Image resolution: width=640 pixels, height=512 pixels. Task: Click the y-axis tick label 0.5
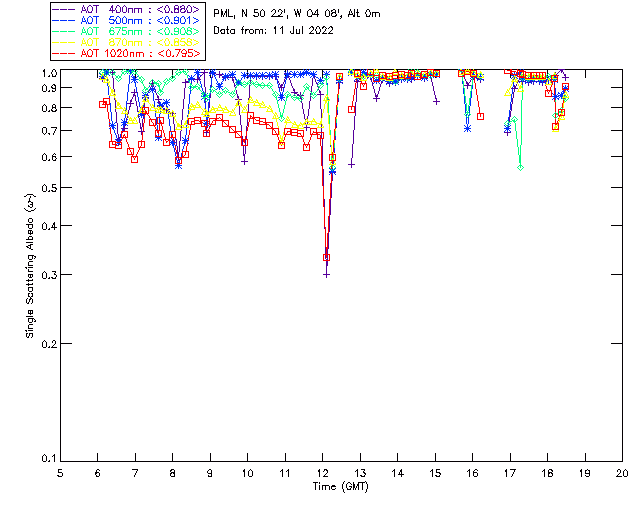point(49,188)
